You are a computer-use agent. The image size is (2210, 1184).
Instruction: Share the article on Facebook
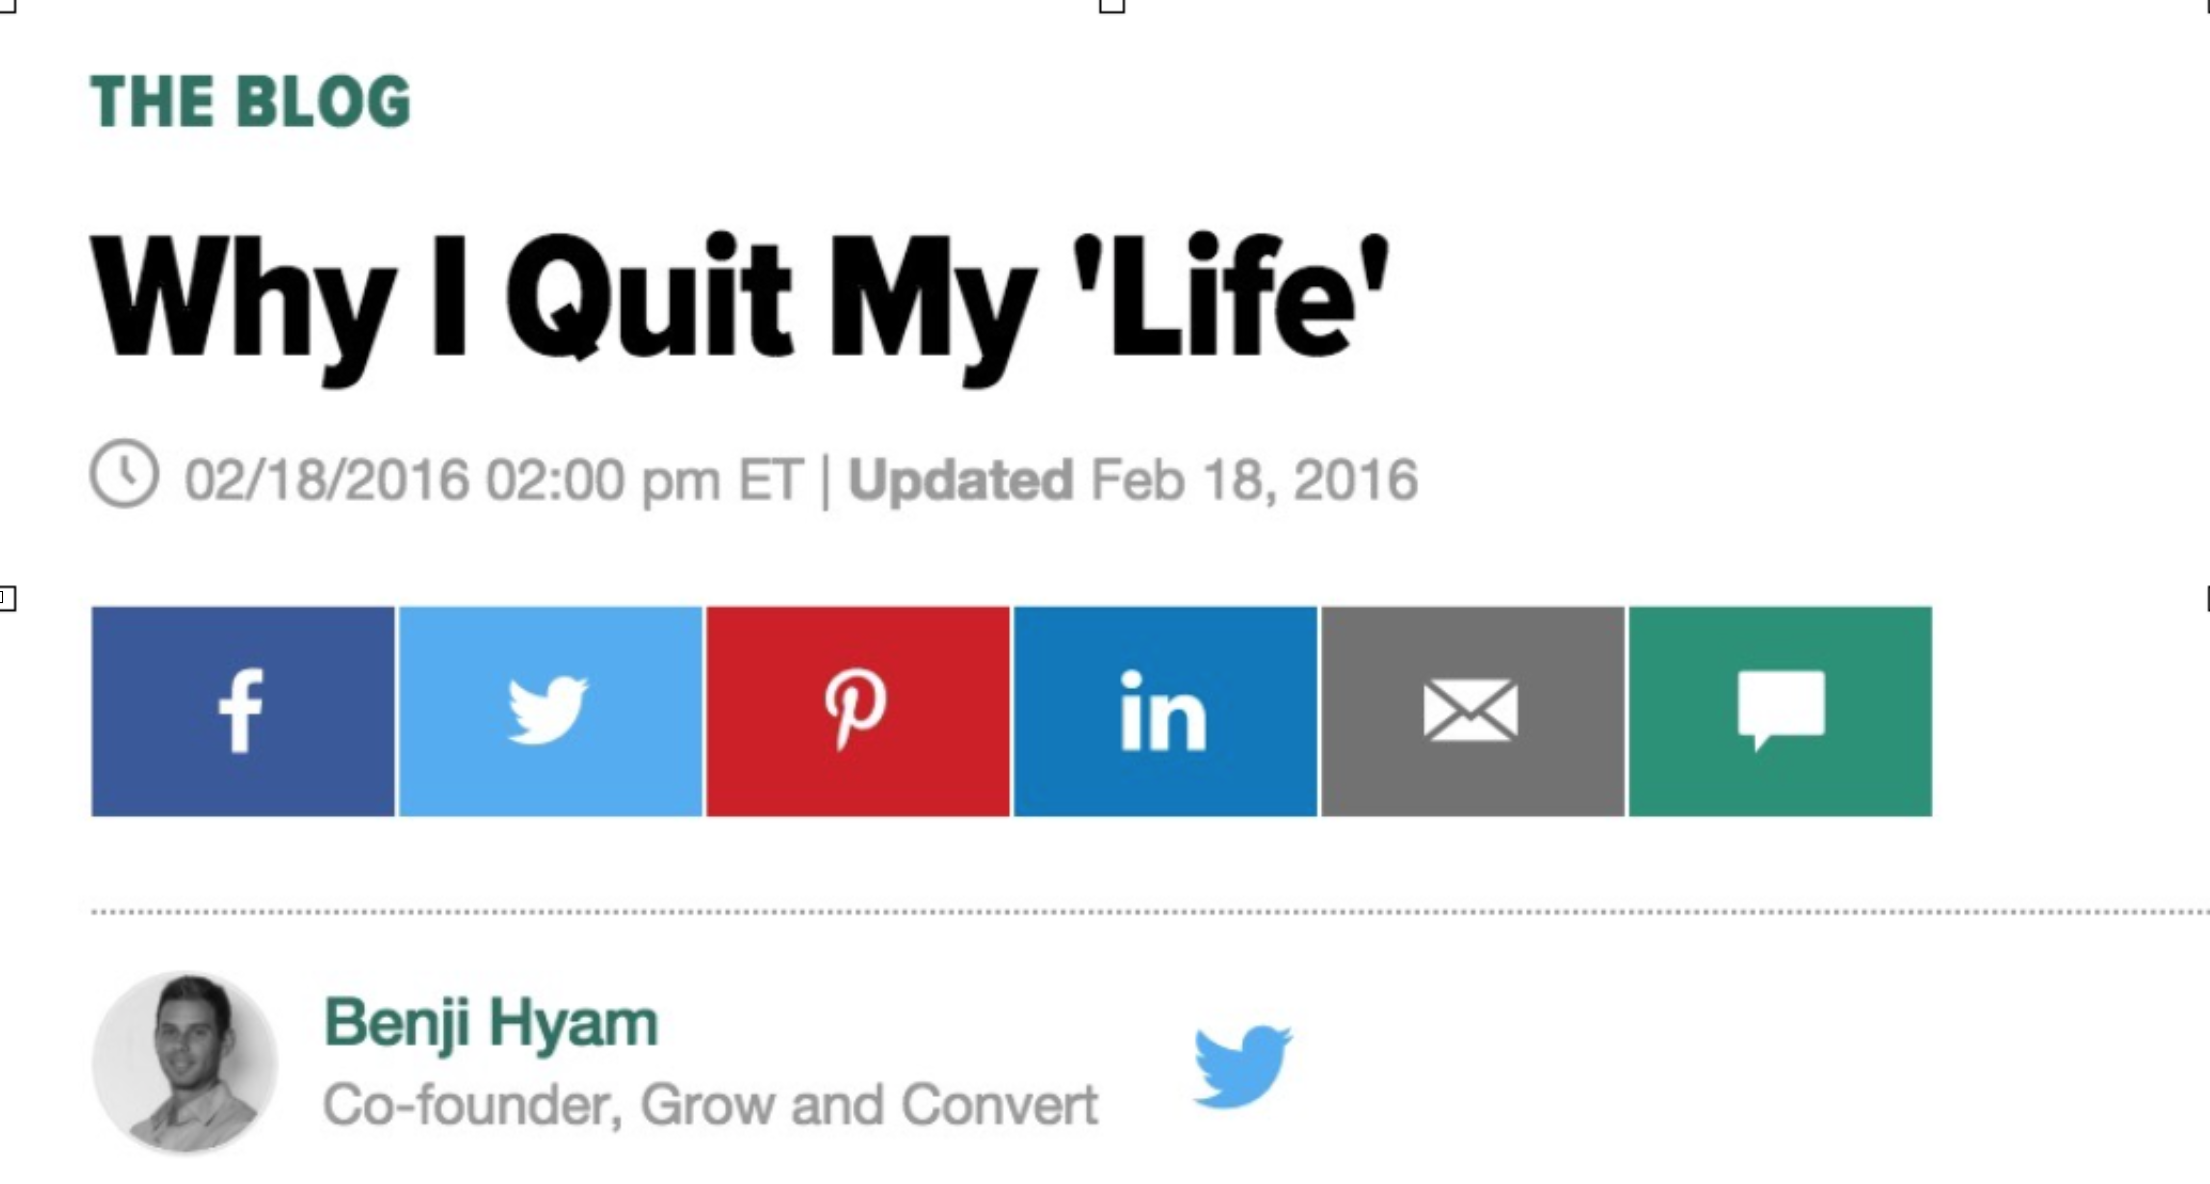[243, 711]
